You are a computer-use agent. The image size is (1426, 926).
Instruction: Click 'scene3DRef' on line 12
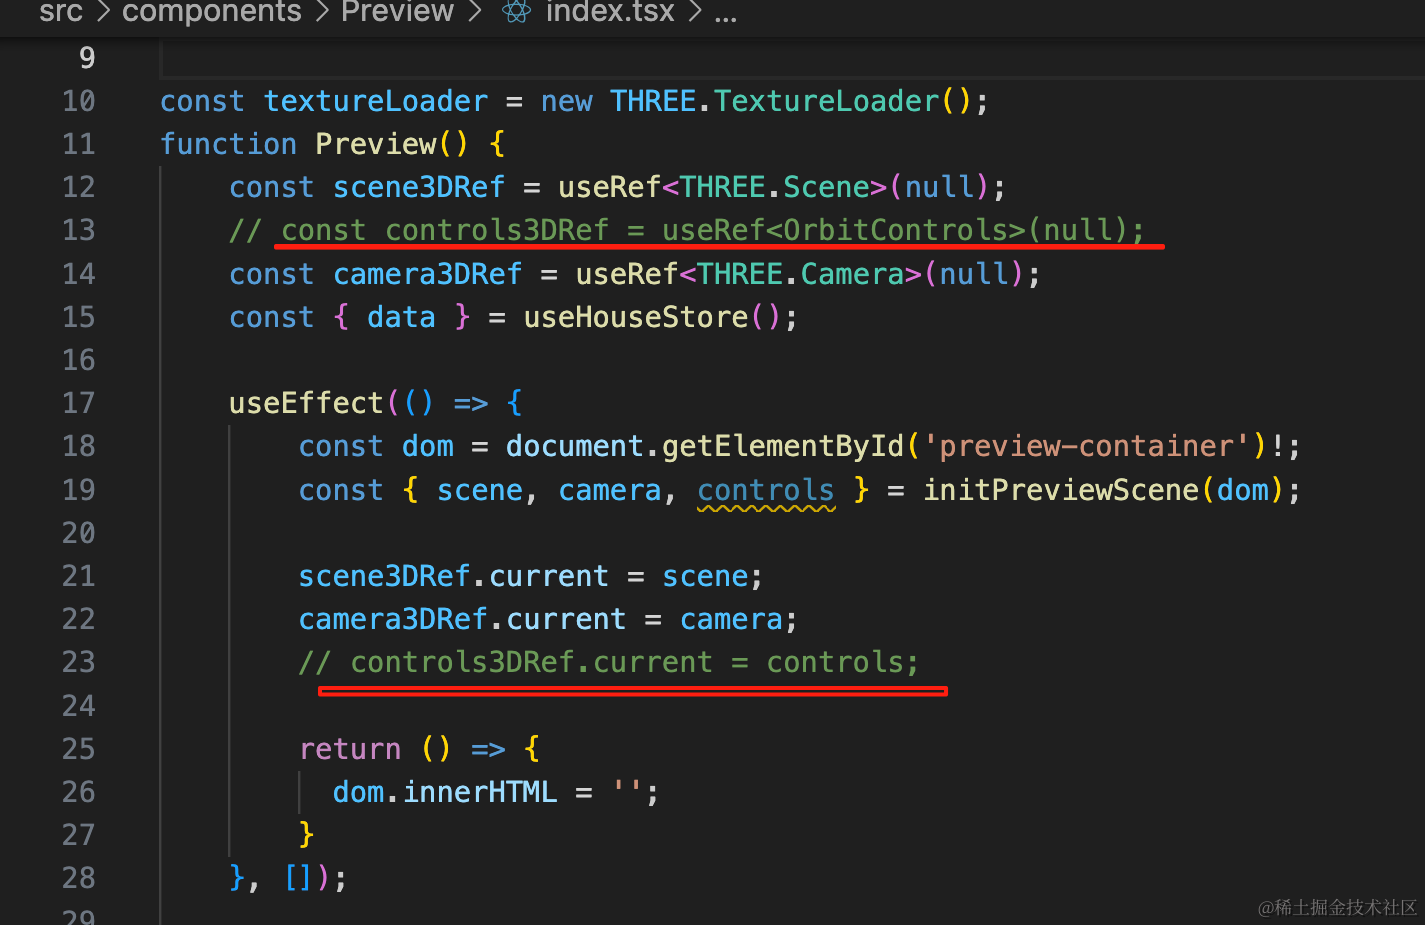pos(419,187)
